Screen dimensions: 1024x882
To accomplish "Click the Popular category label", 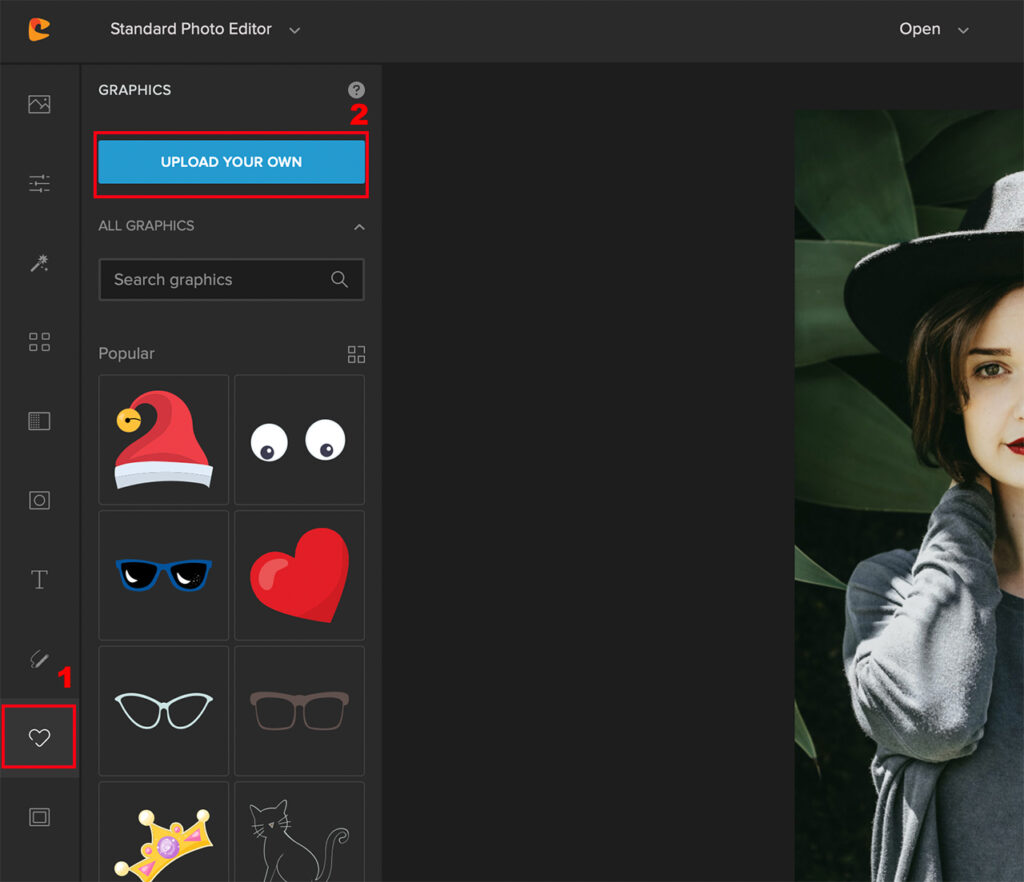I will tap(127, 353).
